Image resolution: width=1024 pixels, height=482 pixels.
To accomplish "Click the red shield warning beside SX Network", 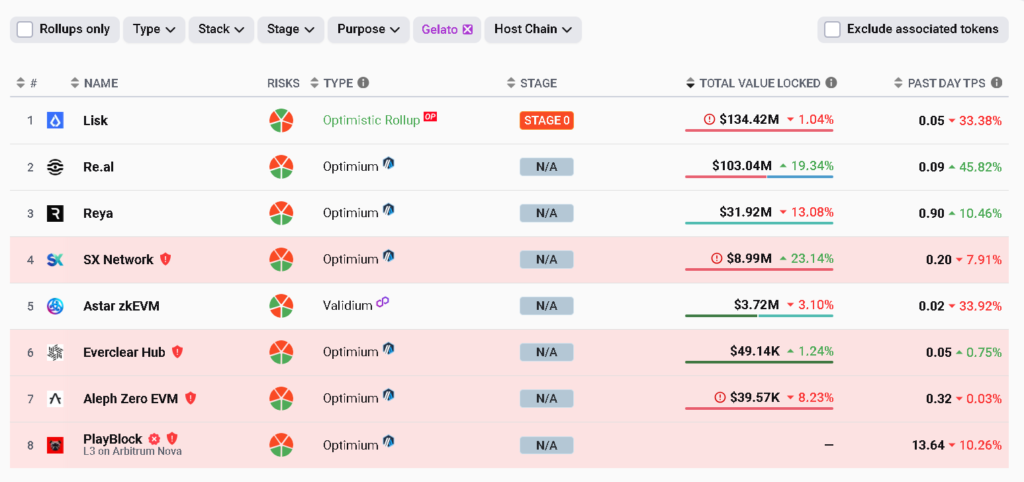I will pyautogui.click(x=166, y=259).
